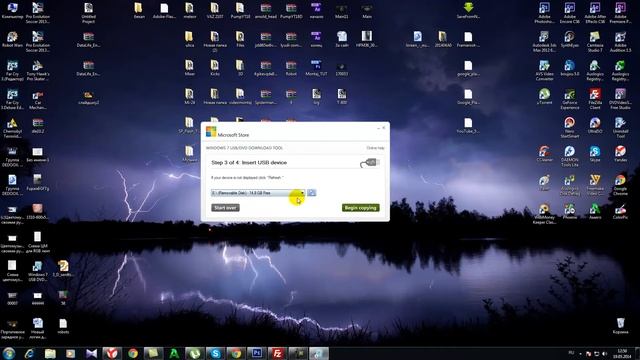This screenshot has width=640, height=360.
Task: Switch to Photoshop in the taskbar
Action: [256, 353]
